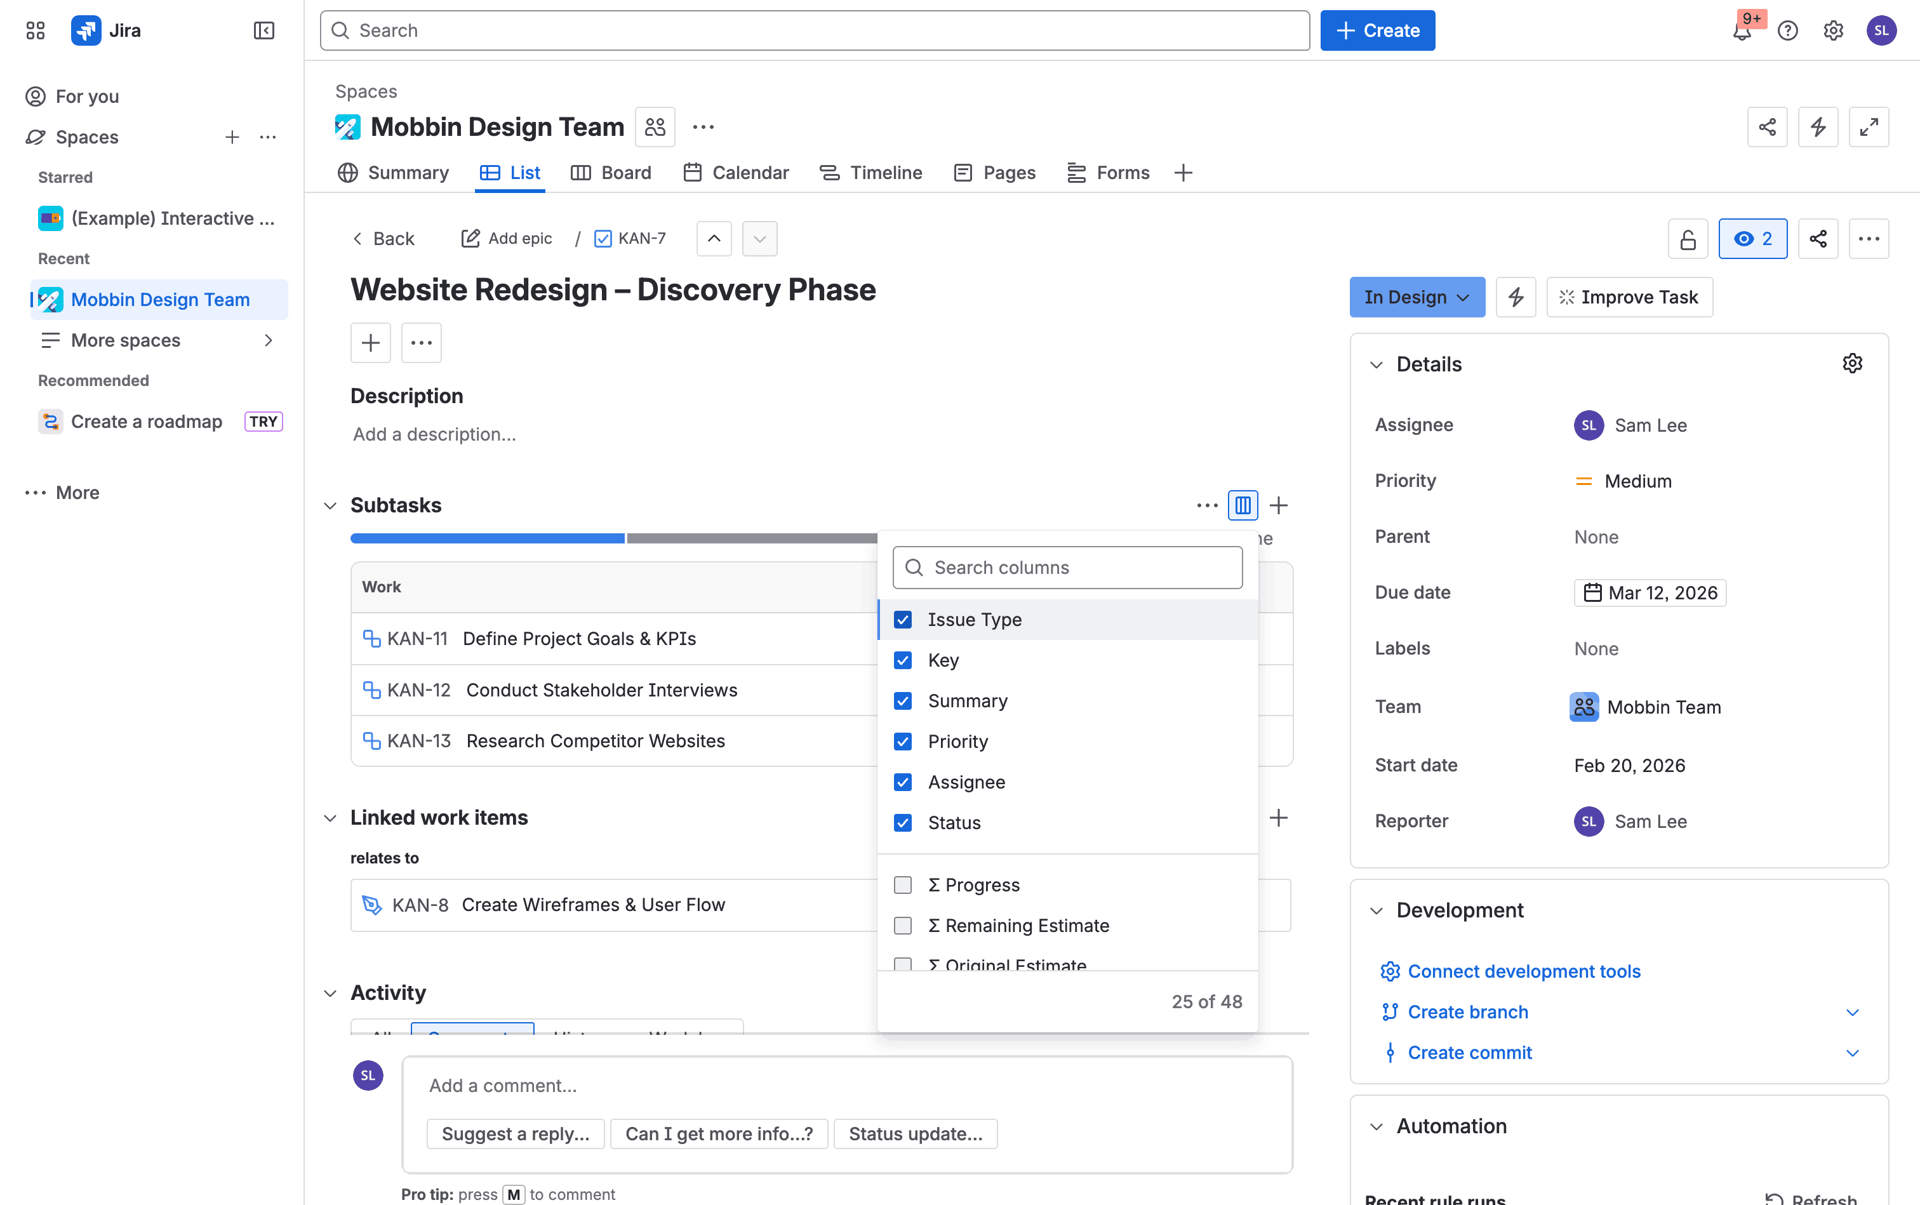Go to previous work item arrow
The image size is (1920, 1205).
pyautogui.click(x=714, y=238)
